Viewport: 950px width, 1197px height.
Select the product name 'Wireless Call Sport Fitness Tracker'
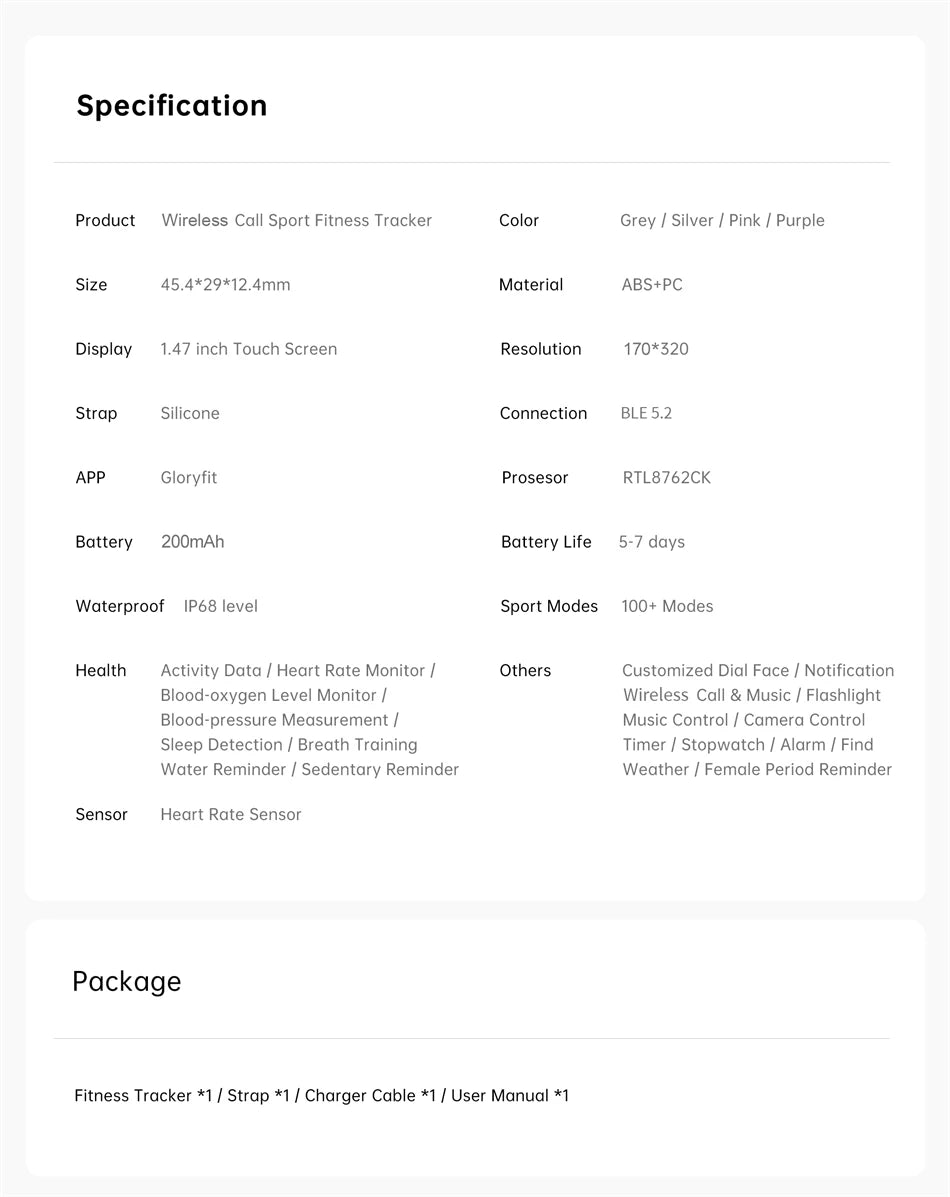click(296, 220)
